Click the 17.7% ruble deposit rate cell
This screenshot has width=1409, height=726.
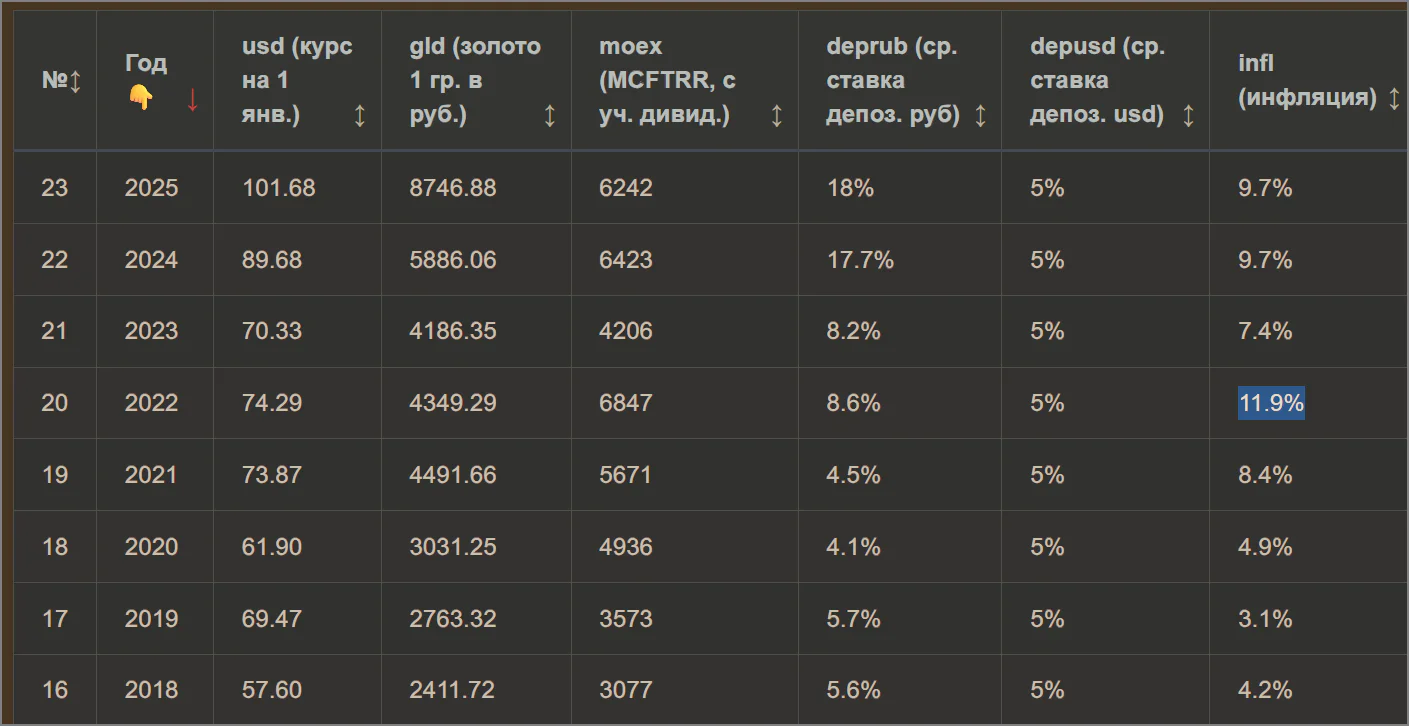[860, 260]
